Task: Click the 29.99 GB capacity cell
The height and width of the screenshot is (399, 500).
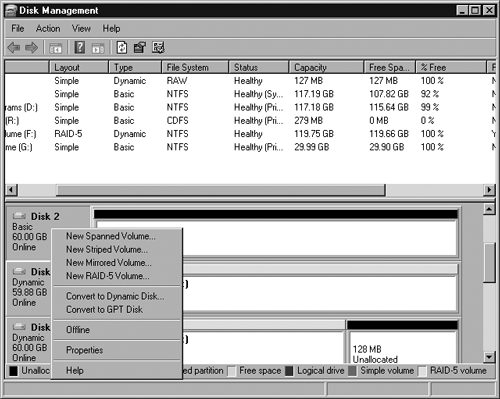Action: click(x=312, y=147)
